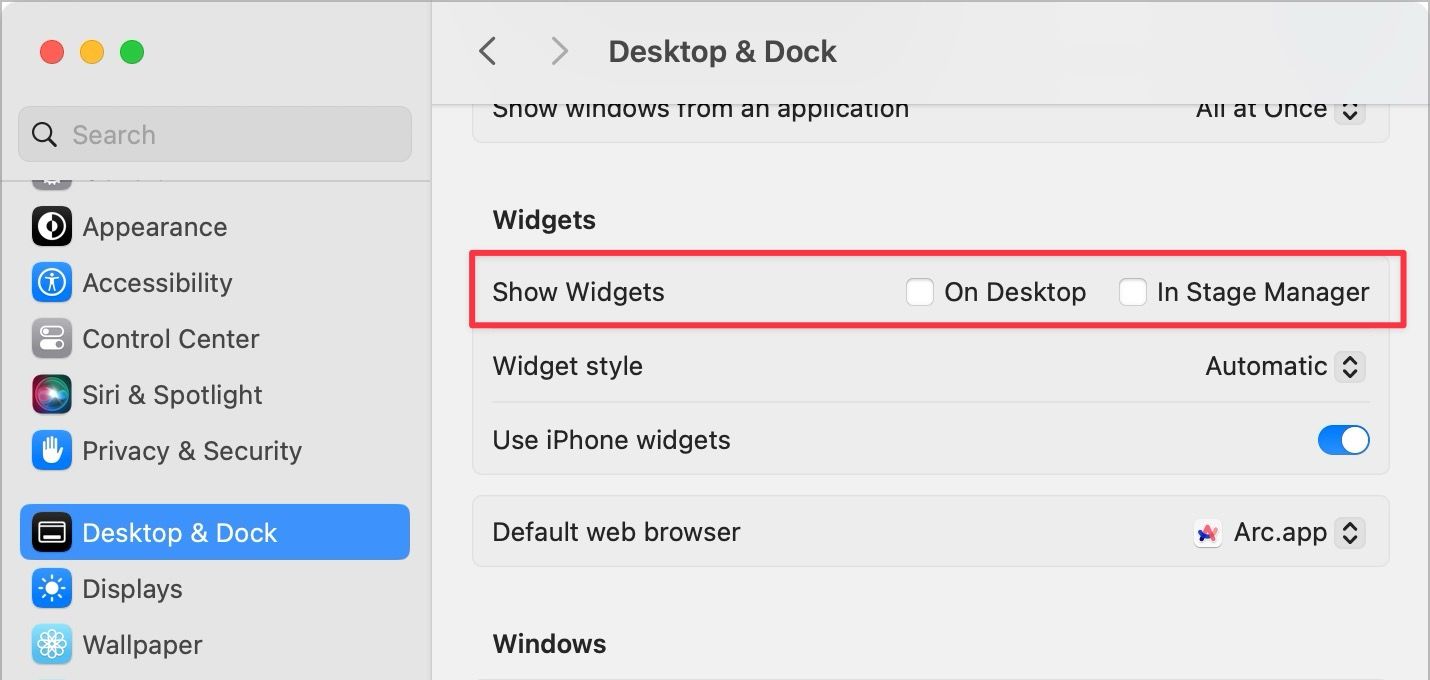
Task: Go back with the left chevron
Action: [488, 52]
